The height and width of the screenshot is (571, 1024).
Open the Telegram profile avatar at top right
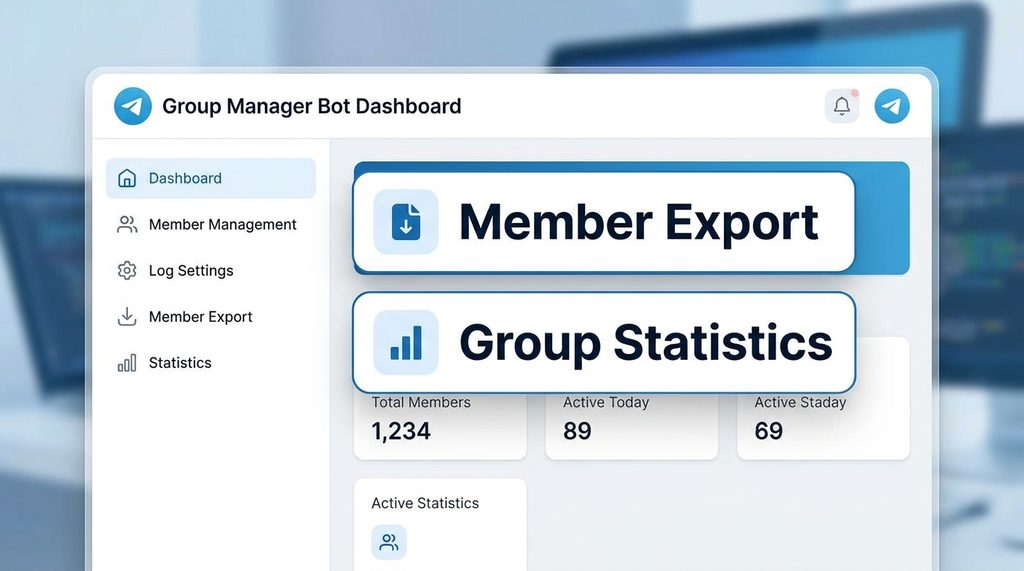tap(892, 106)
